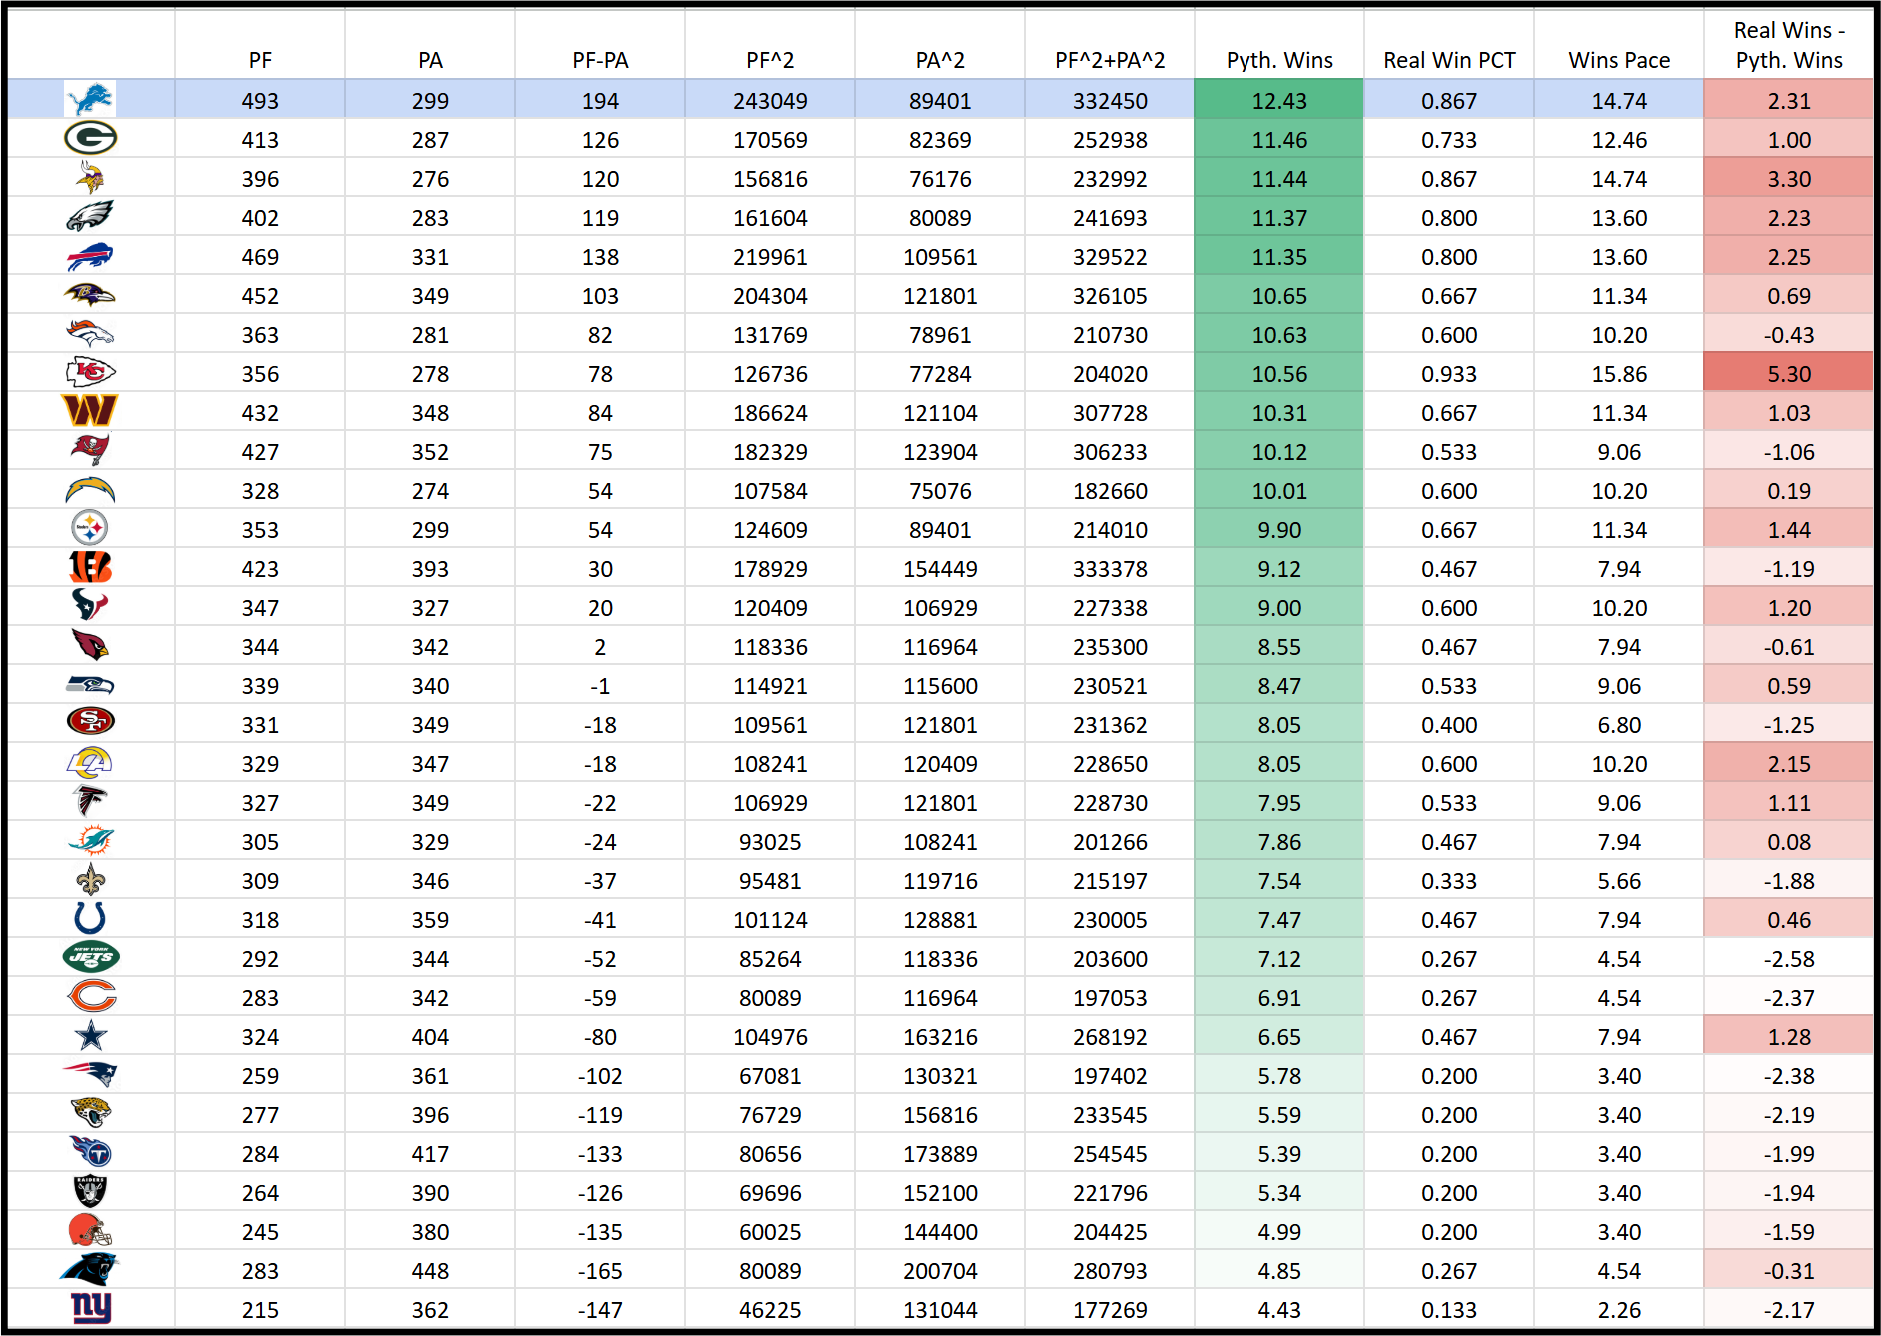Select the PA cell with value 448

coord(430,1271)
